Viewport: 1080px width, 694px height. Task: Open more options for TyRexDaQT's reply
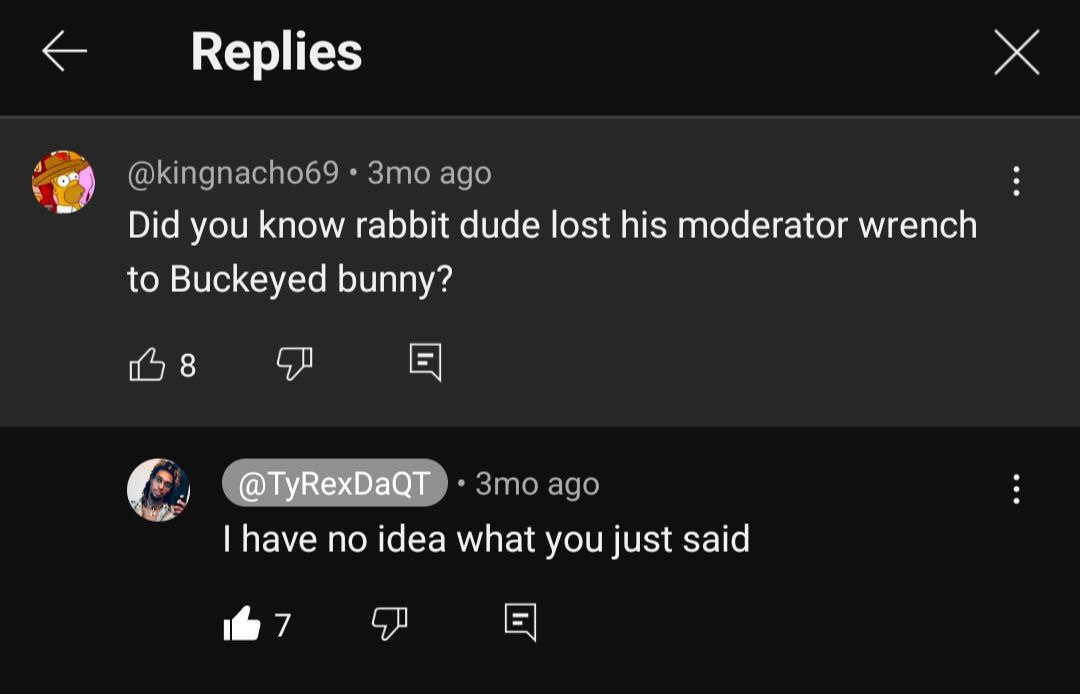click(1016, 489)
